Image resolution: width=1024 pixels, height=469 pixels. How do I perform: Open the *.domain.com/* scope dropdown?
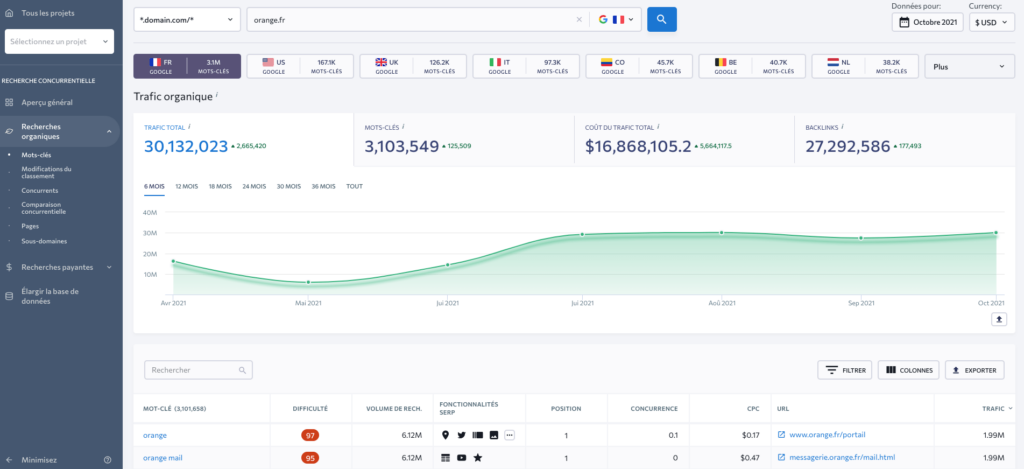187,20
